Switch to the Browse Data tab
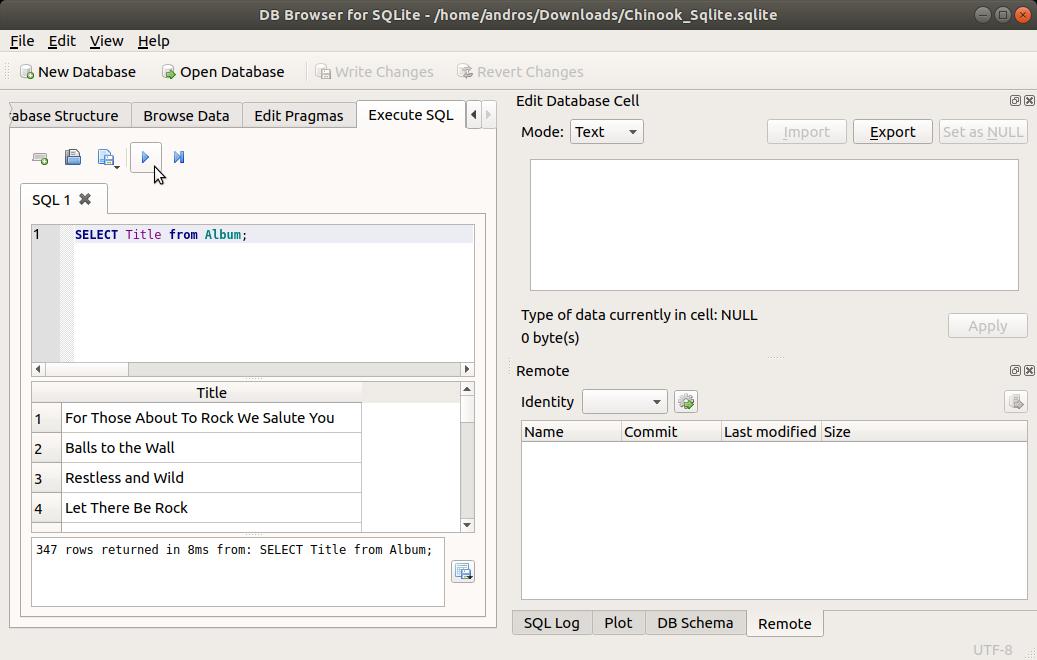The height and width of the screenshot is (660, 1037). point(186,115)
